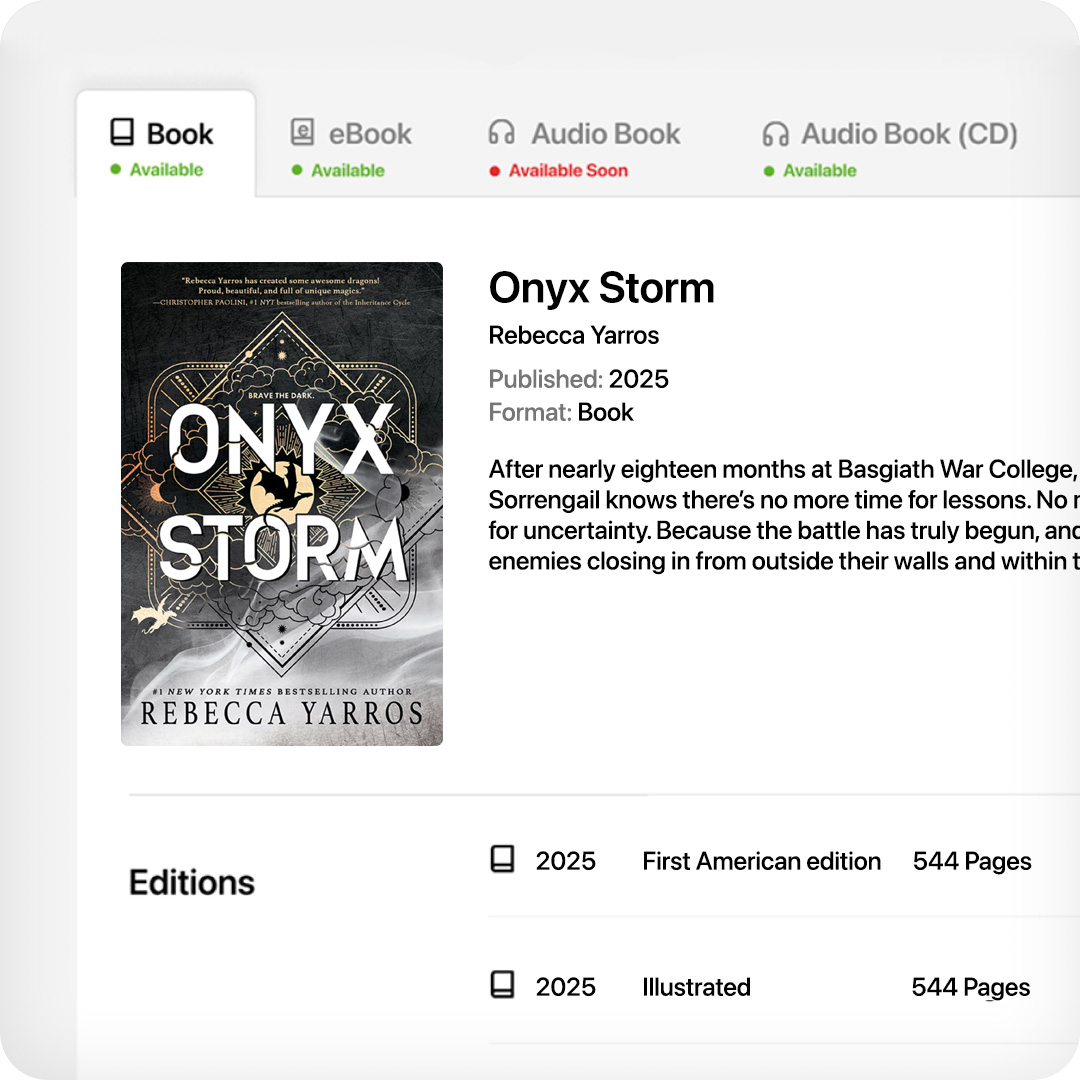The height and width of the screenshot is (1080, 1080).
Task: Choose the Illustrated edition row
Action: 784,987
